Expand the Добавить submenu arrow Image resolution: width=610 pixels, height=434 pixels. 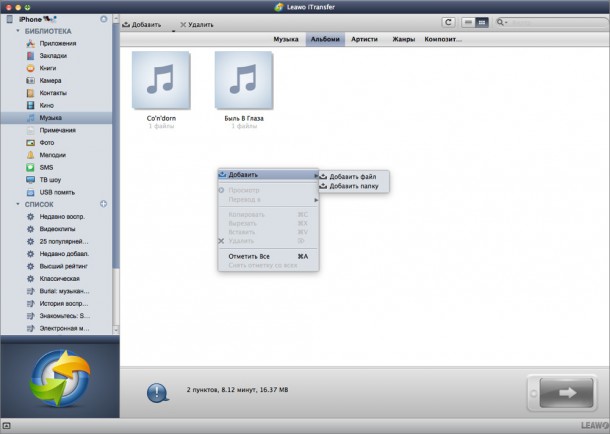coord(316,175)
